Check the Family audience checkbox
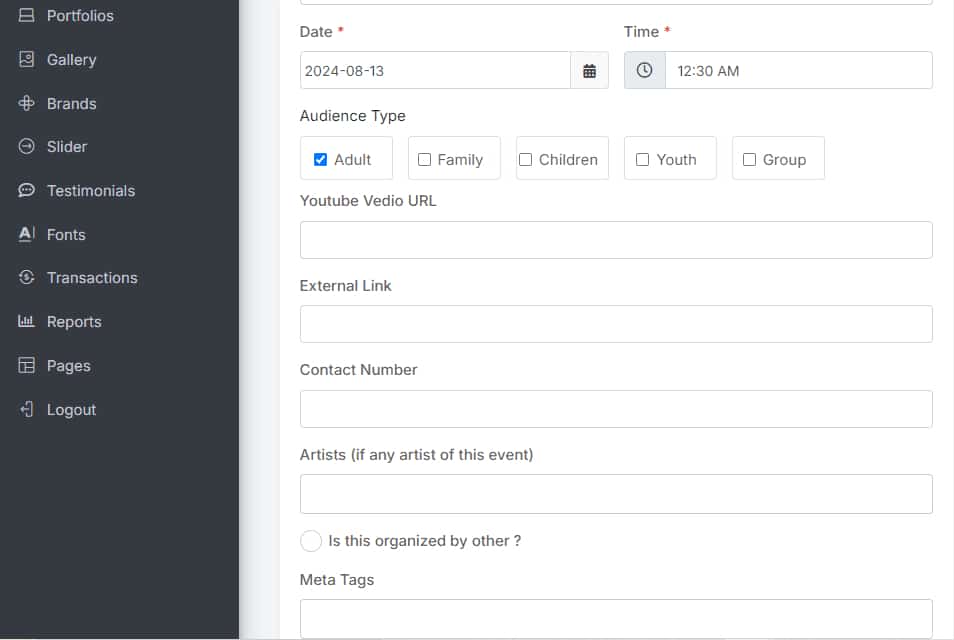Image resolution: width=954 pixels, height=640 pixels. click(424, 159)
